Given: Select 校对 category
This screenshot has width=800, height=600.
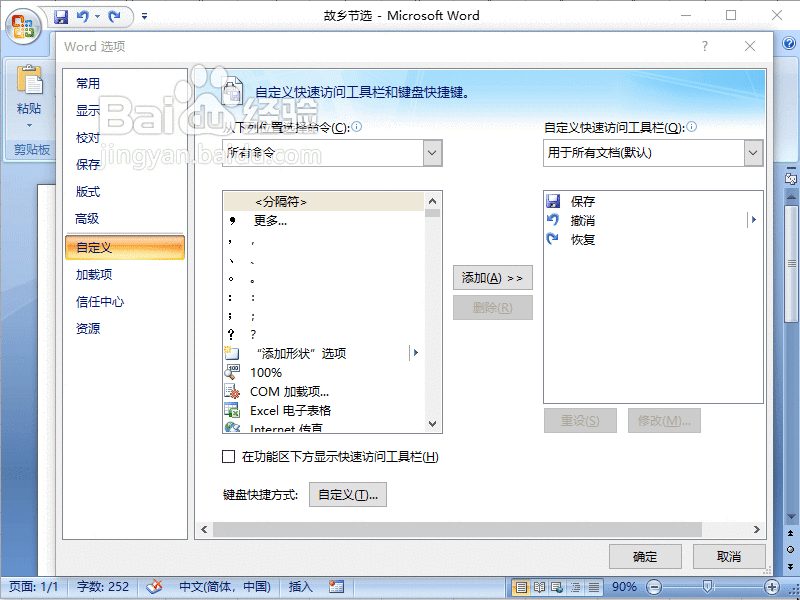Looking at the screenshot, I should click(x=88, y=138).
